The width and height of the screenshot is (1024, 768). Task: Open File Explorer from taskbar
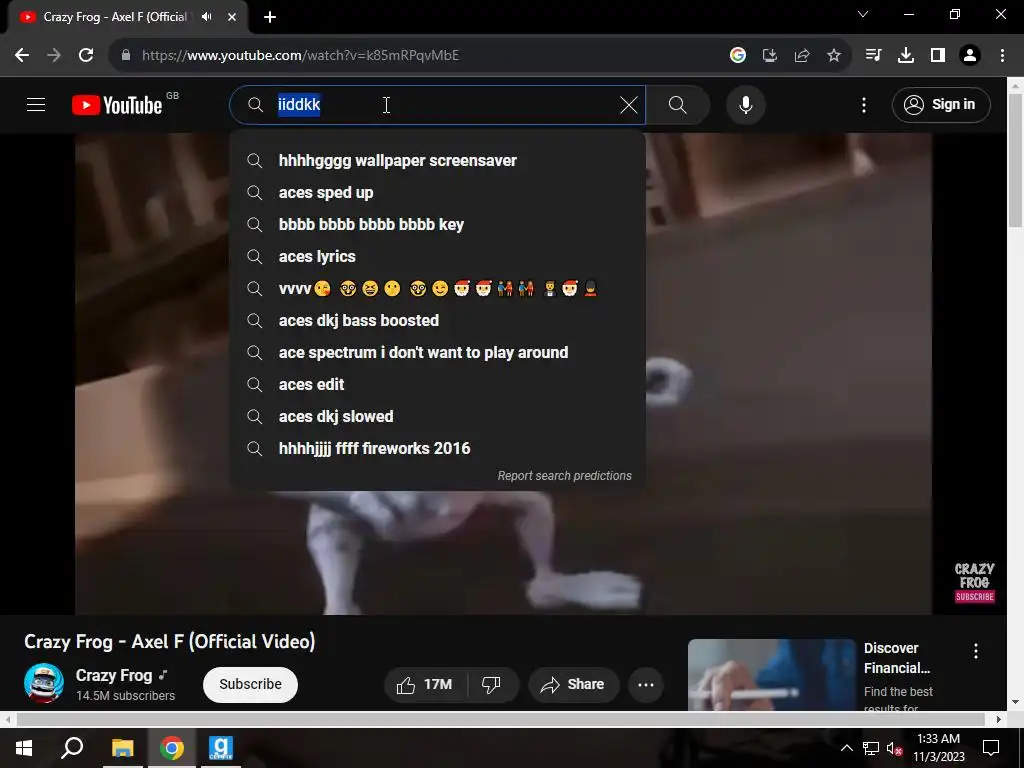122,748
